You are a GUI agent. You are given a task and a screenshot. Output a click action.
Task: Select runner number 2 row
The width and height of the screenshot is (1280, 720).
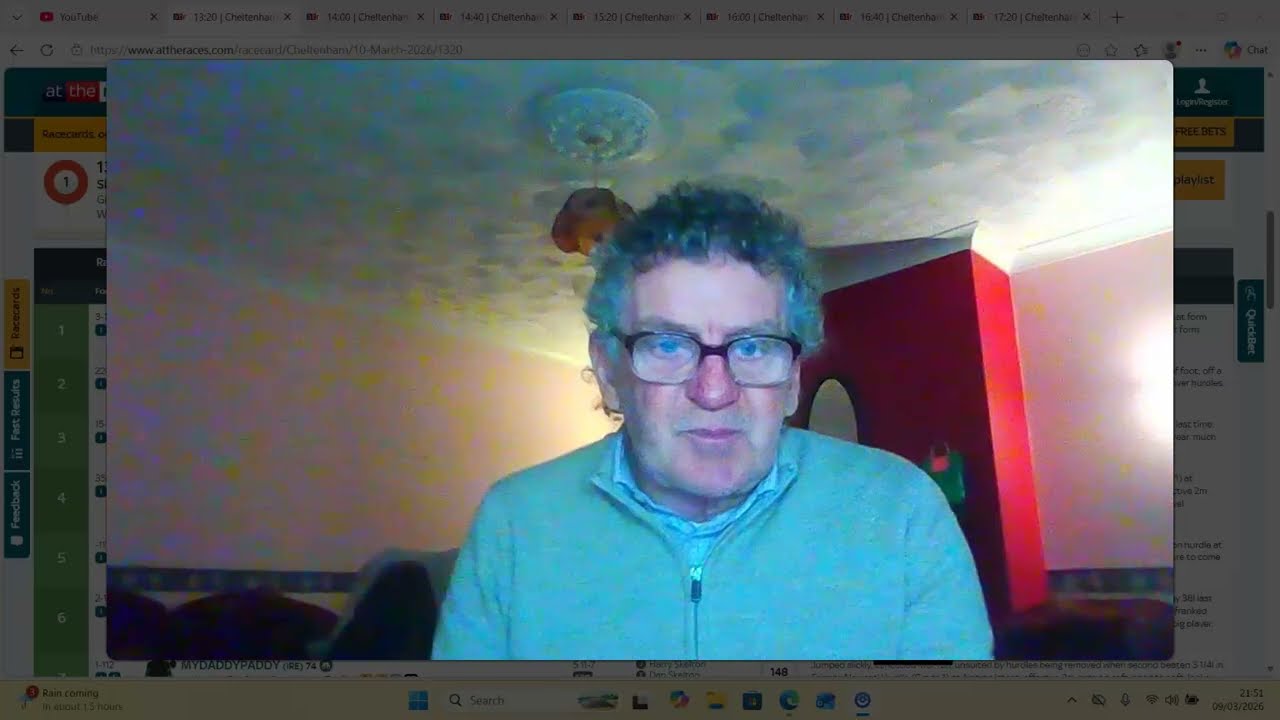point(61,384)
